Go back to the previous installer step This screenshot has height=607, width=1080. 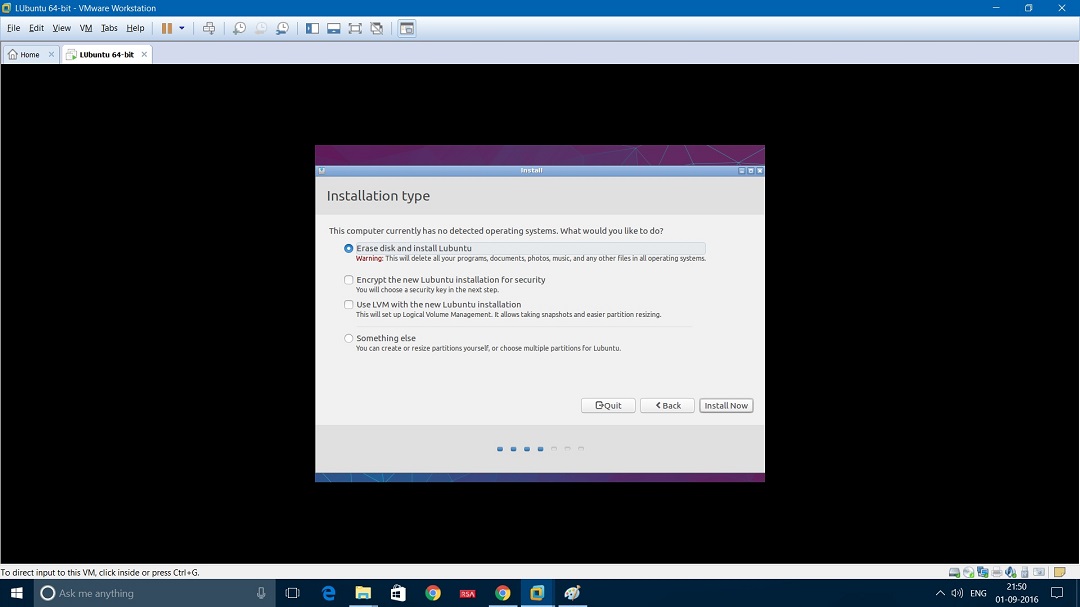click(667, 406)
